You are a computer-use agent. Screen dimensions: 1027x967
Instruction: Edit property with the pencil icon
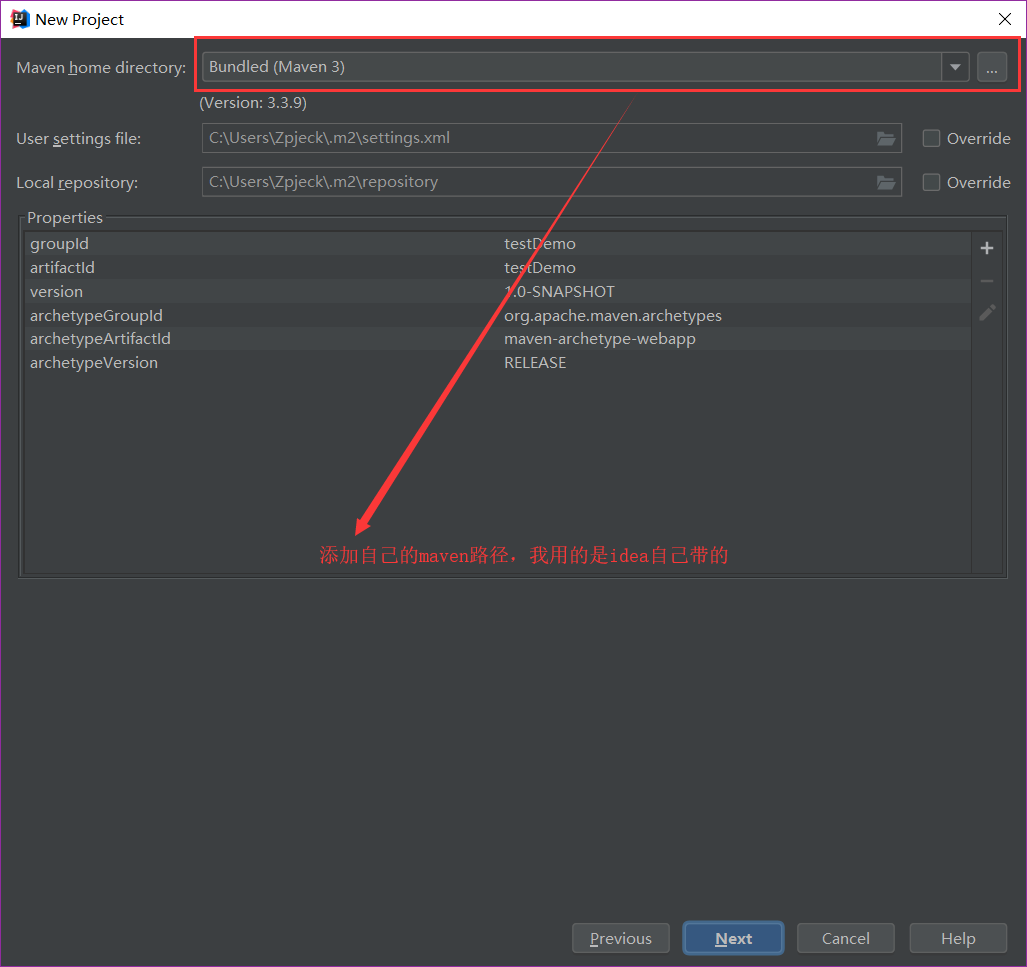(x=986, y=313)
